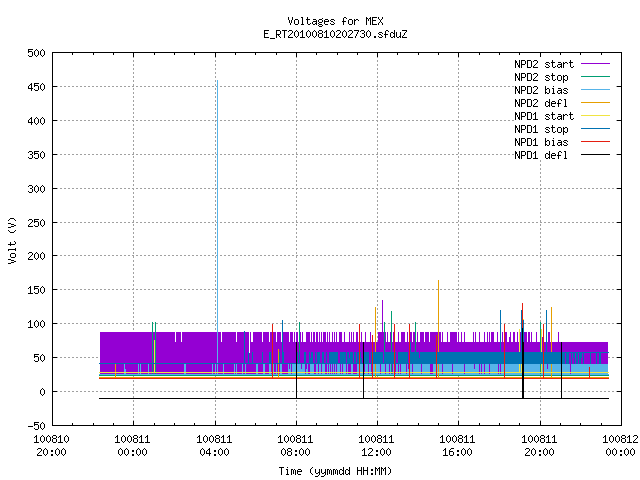The height and width of the screenshot is (480, 640).
Task: Select the NPD1 bias legend entry
Action: [541, 142]
